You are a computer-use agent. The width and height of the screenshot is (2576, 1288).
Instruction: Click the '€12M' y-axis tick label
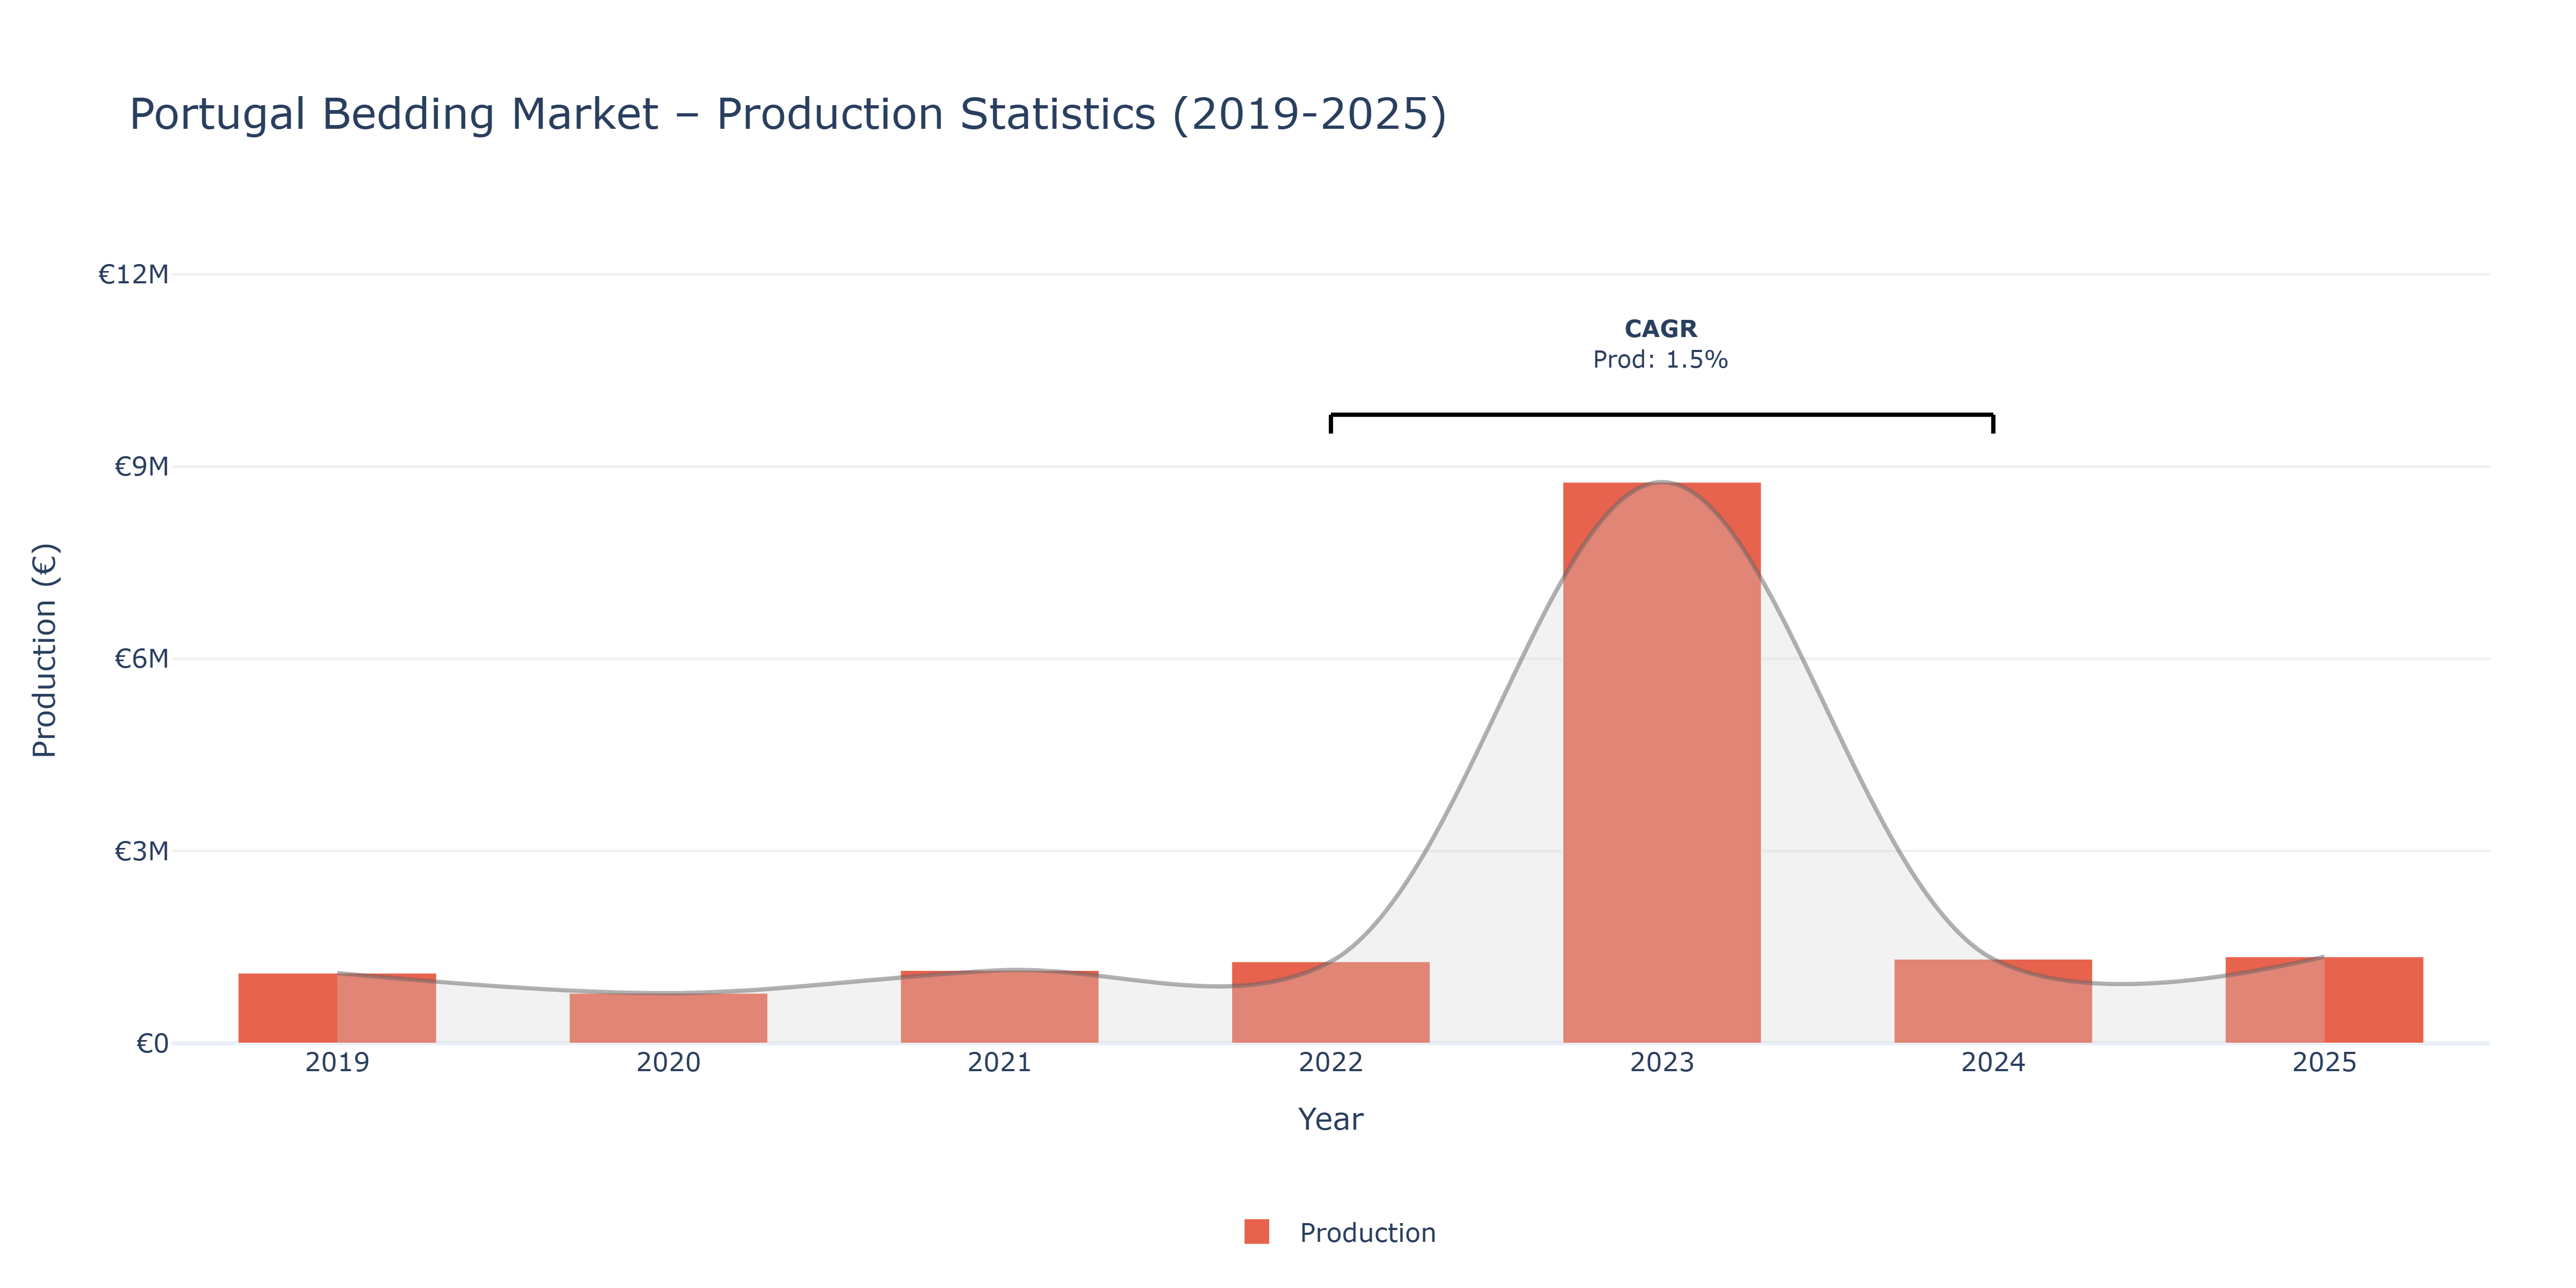133,274
